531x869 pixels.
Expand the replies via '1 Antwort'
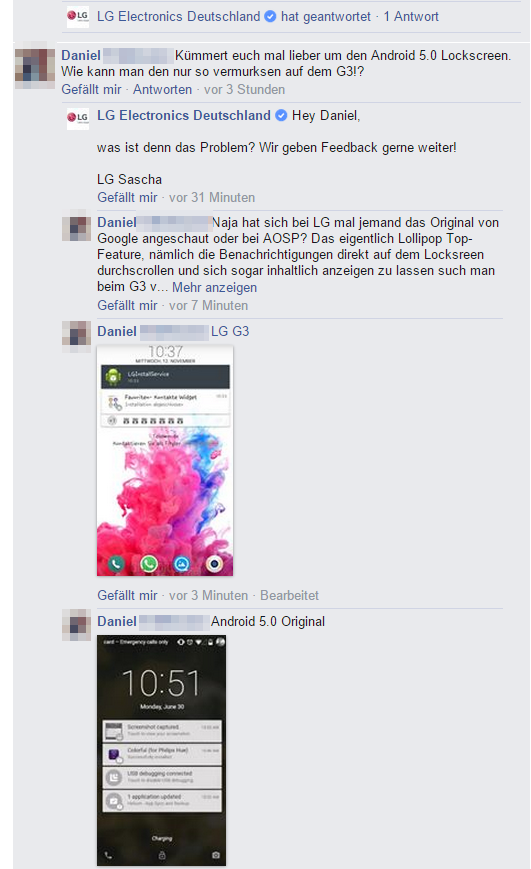411,17
